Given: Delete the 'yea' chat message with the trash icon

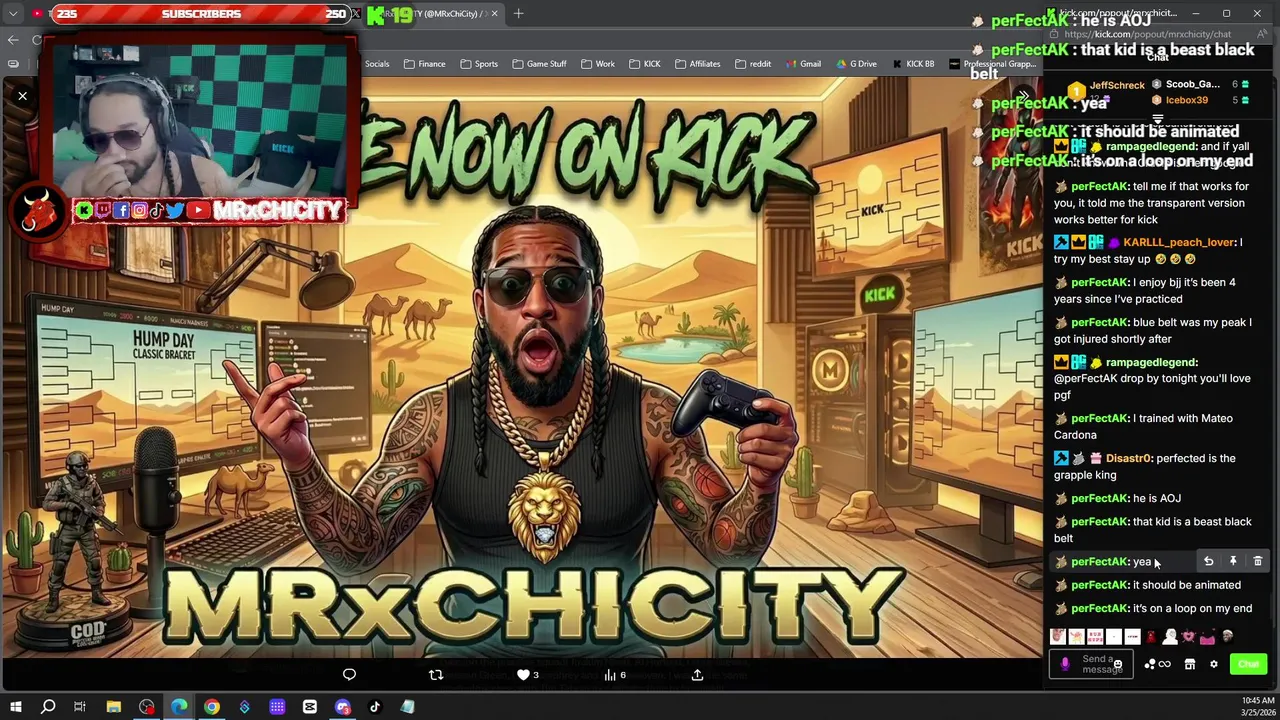Looking at the screenshot, I should tap(1258, 562).
